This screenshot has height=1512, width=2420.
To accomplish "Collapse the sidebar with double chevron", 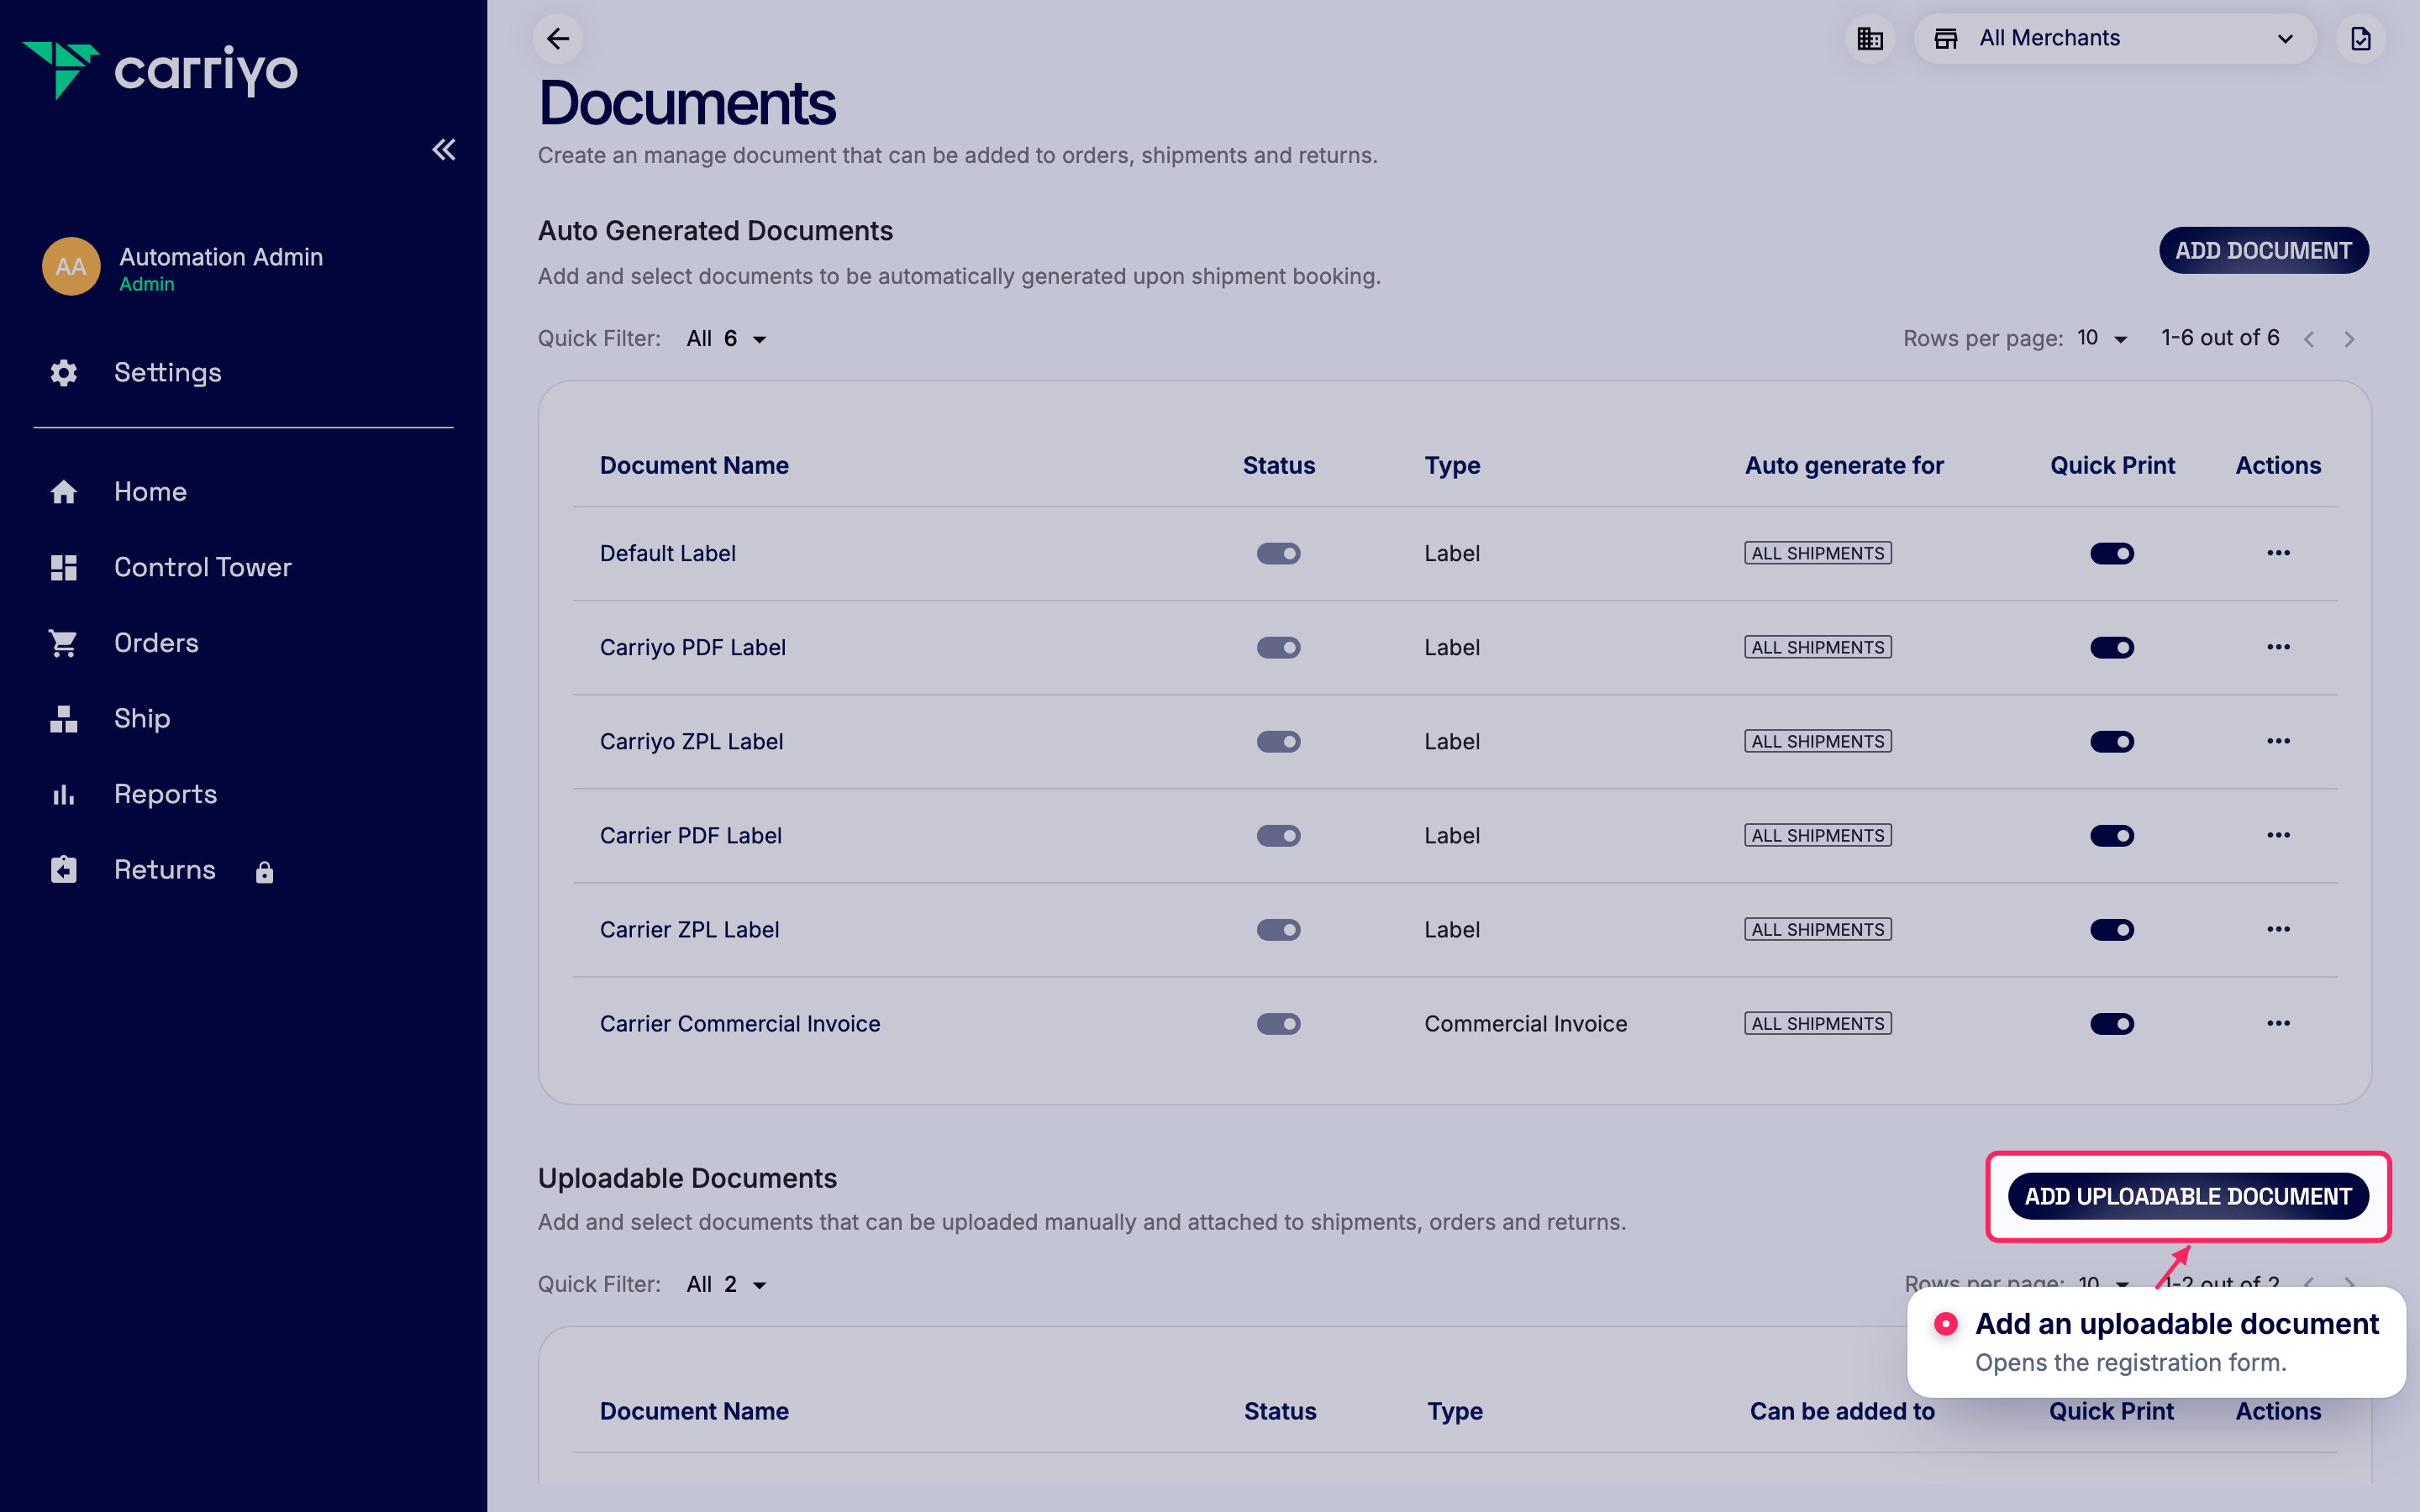I will point(444,150).
